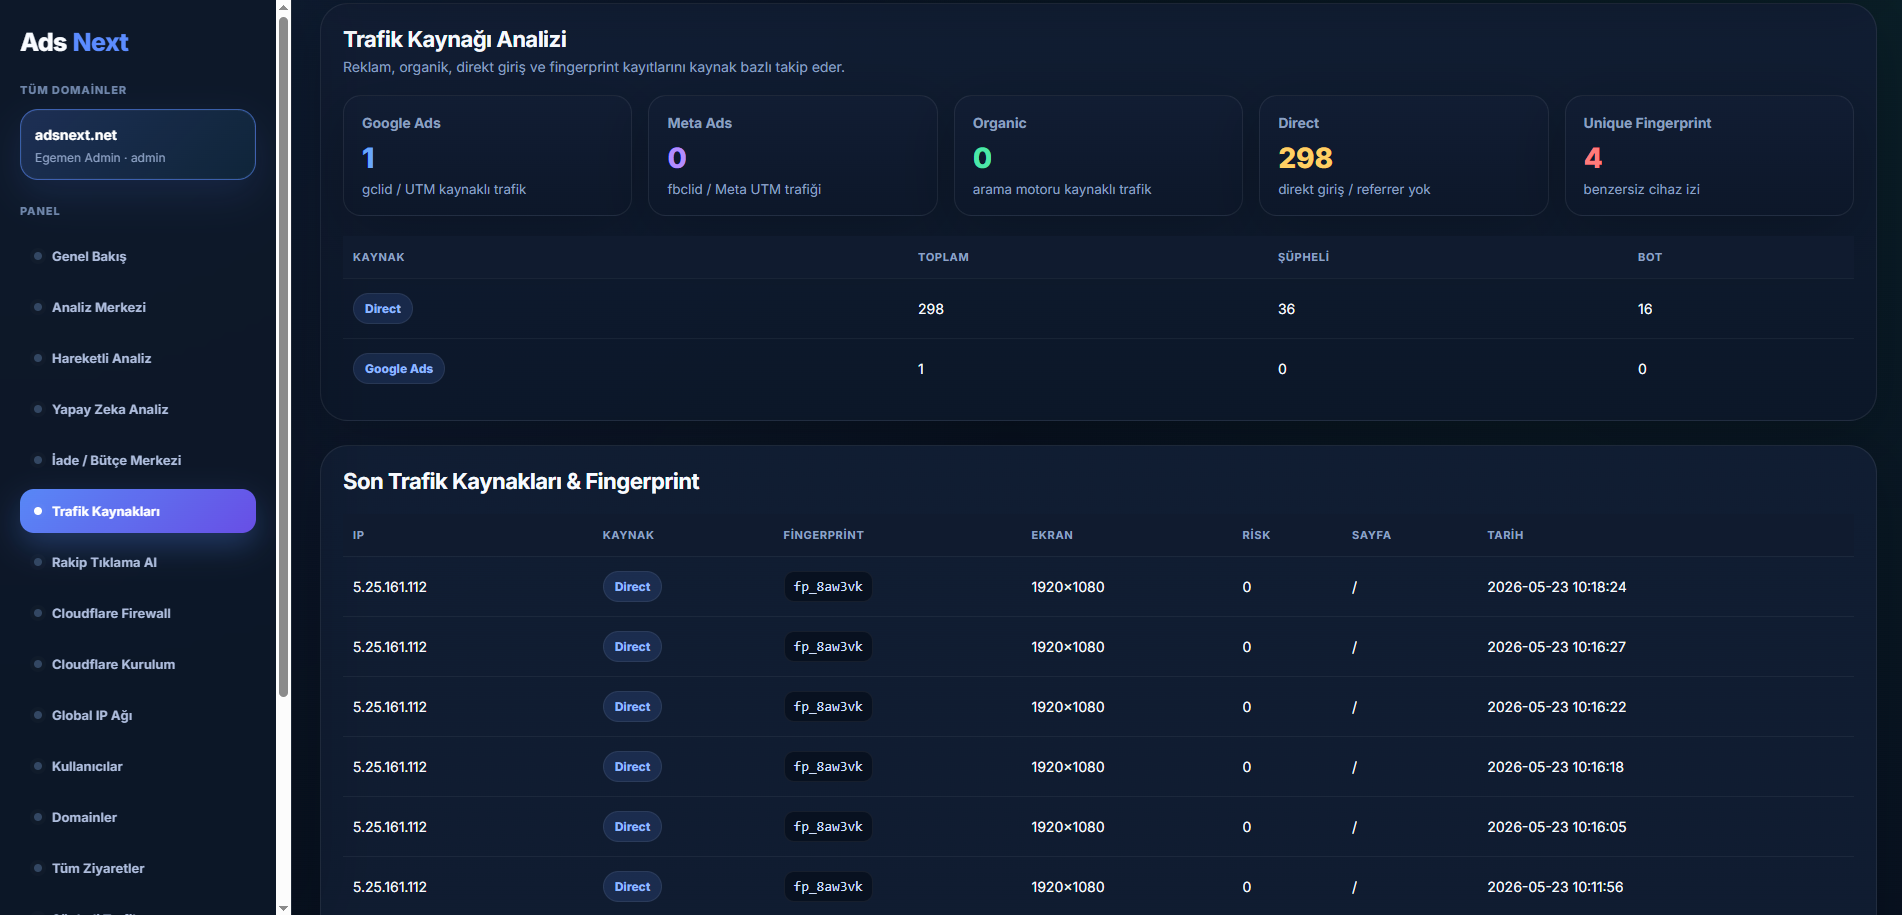Select İade / Bütçe Merkezi
The height and width of the screenshot is (915, 1902).
pyautogui.click(x=138, y=460)
